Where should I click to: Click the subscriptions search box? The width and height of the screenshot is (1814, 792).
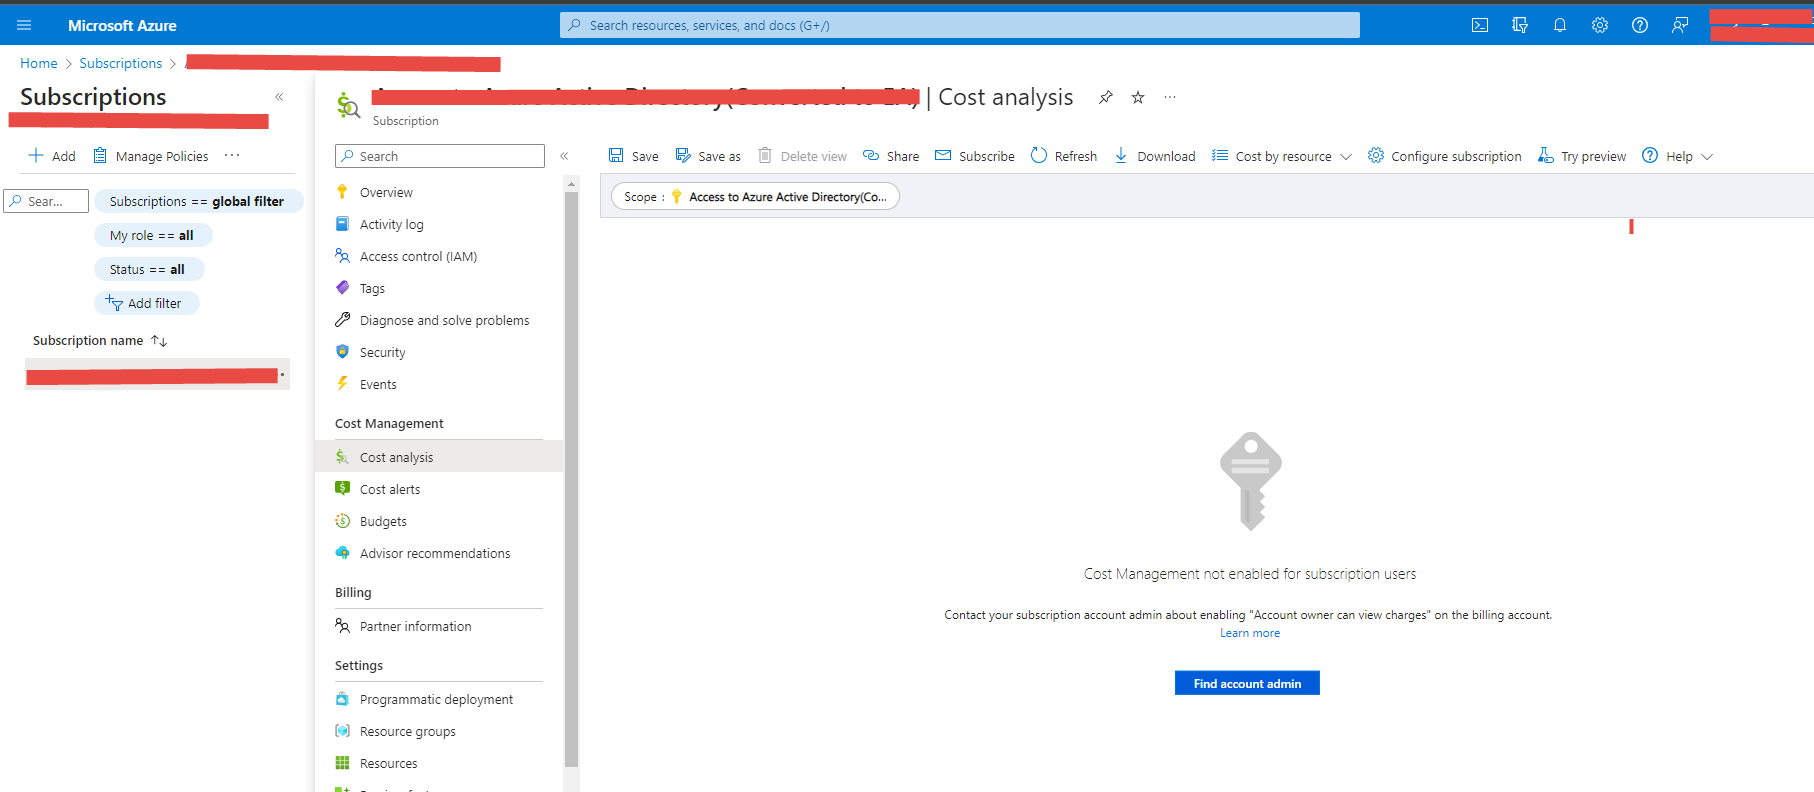46,201
